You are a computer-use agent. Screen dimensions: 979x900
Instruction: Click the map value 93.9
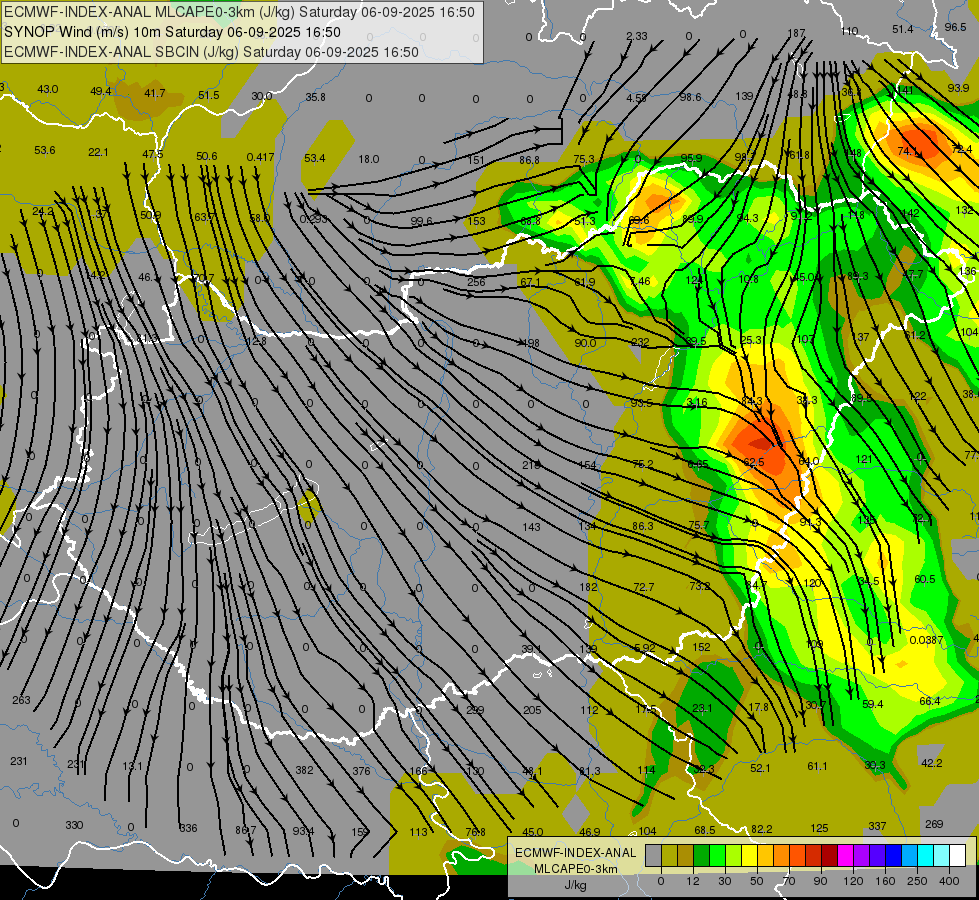pyautogui.click(x=958, y=88)
